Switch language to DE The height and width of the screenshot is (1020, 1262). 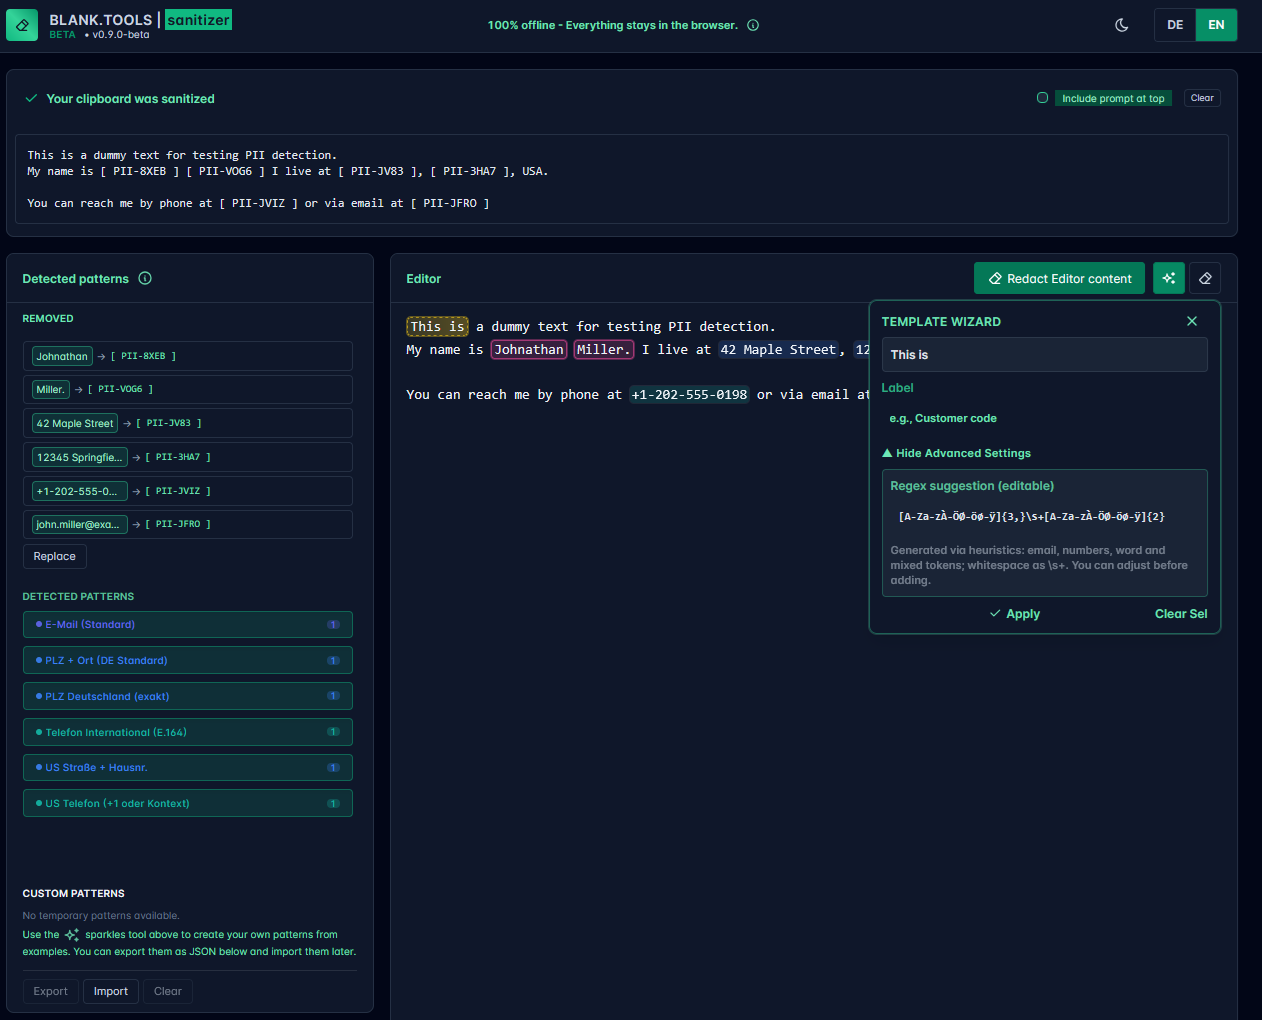[x=1175, y=25]
